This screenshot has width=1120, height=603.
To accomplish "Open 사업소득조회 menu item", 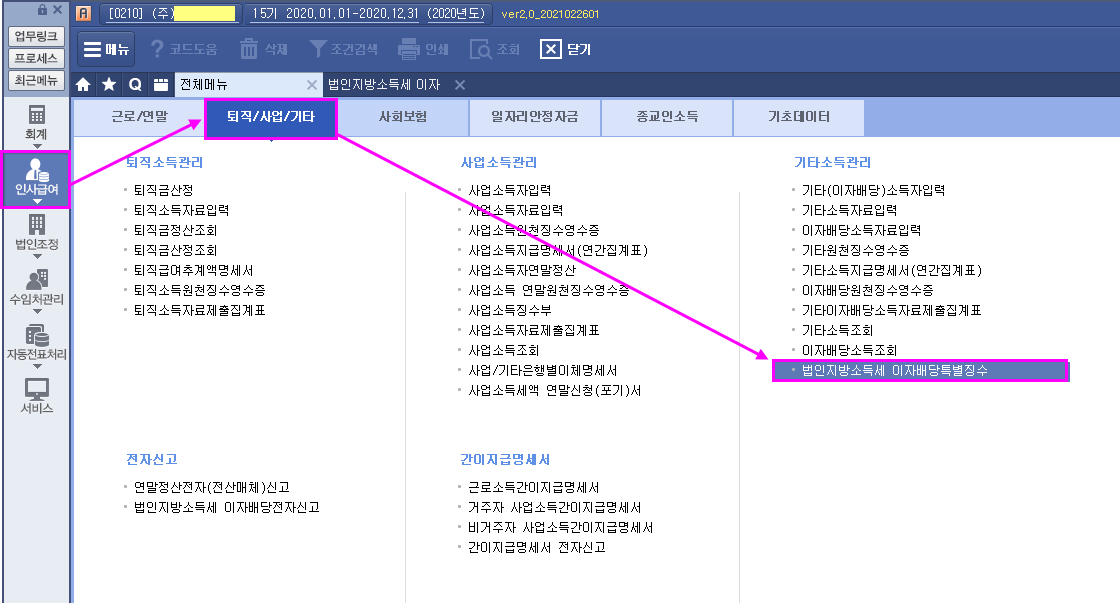I will coord(504,351).
